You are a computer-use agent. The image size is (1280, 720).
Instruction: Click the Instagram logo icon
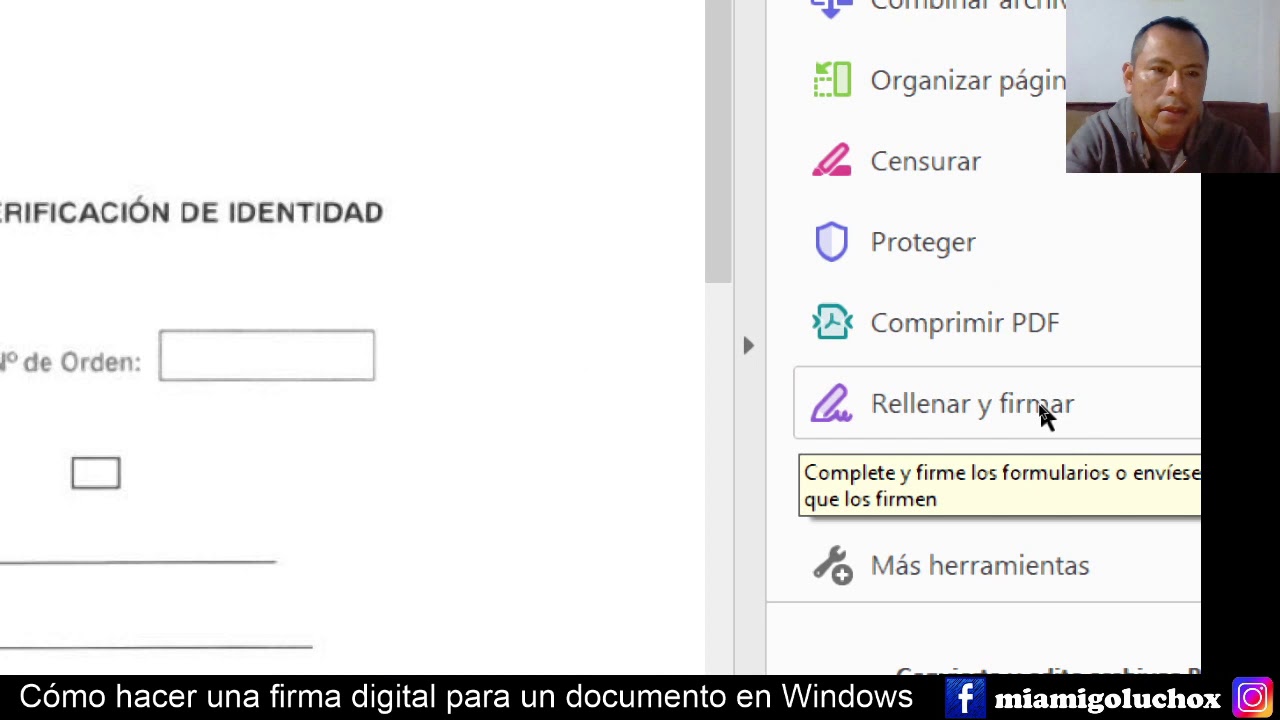click(x=1252, y=698)
